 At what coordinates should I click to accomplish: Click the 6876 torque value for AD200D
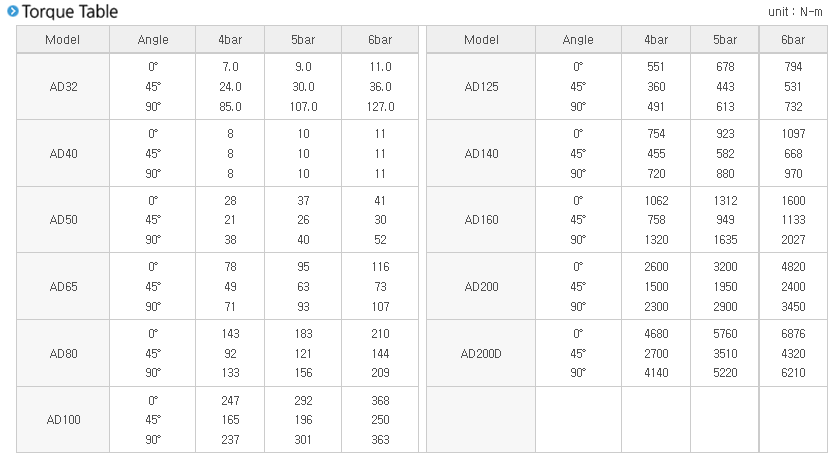793,334
